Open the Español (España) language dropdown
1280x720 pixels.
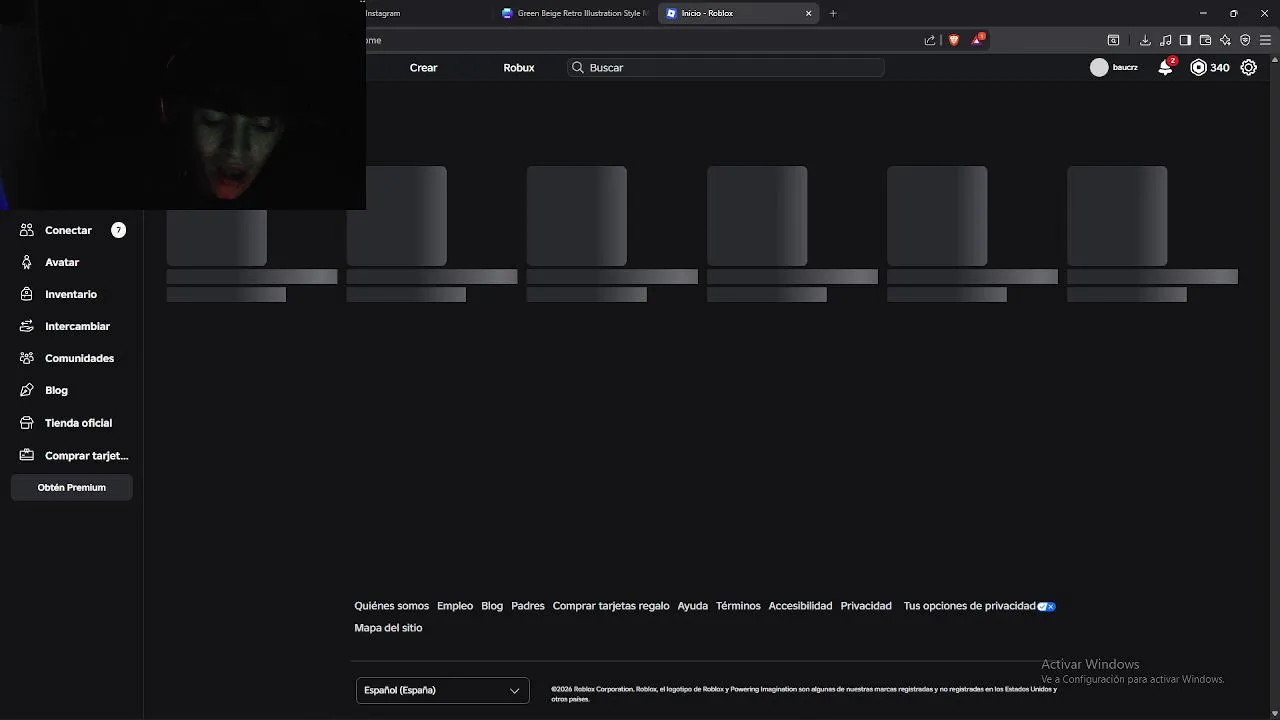(443, 690)
